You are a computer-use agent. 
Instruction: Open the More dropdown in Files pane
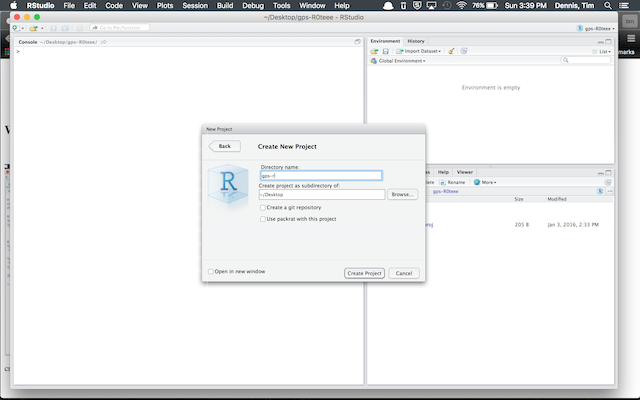click(x=485, y=182)
